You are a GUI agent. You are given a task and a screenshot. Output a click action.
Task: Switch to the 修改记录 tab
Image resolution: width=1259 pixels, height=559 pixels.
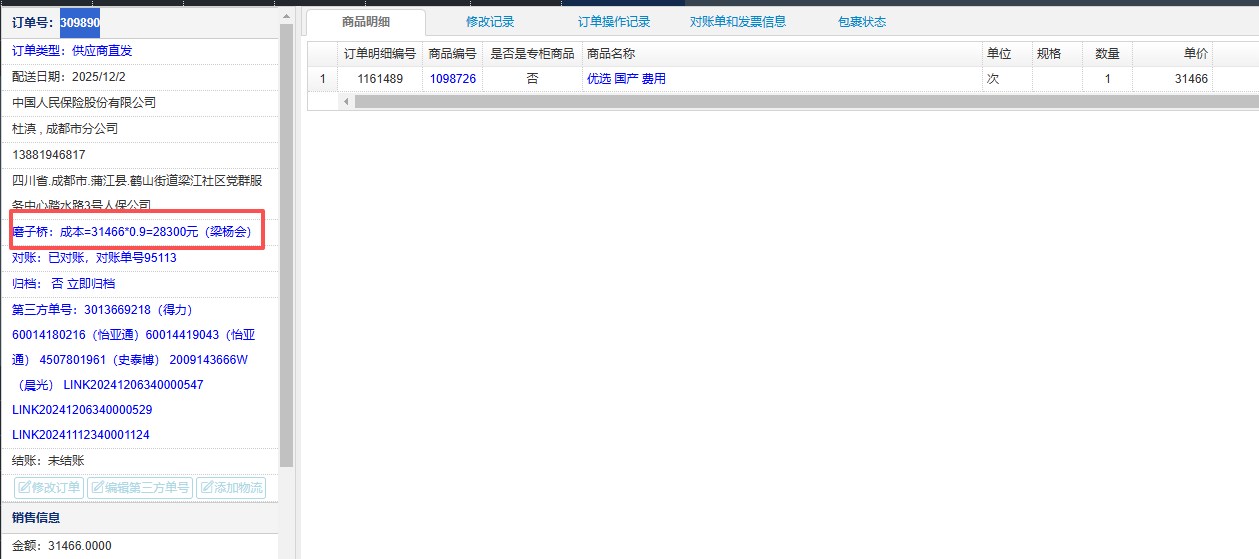tap(490, 21)
